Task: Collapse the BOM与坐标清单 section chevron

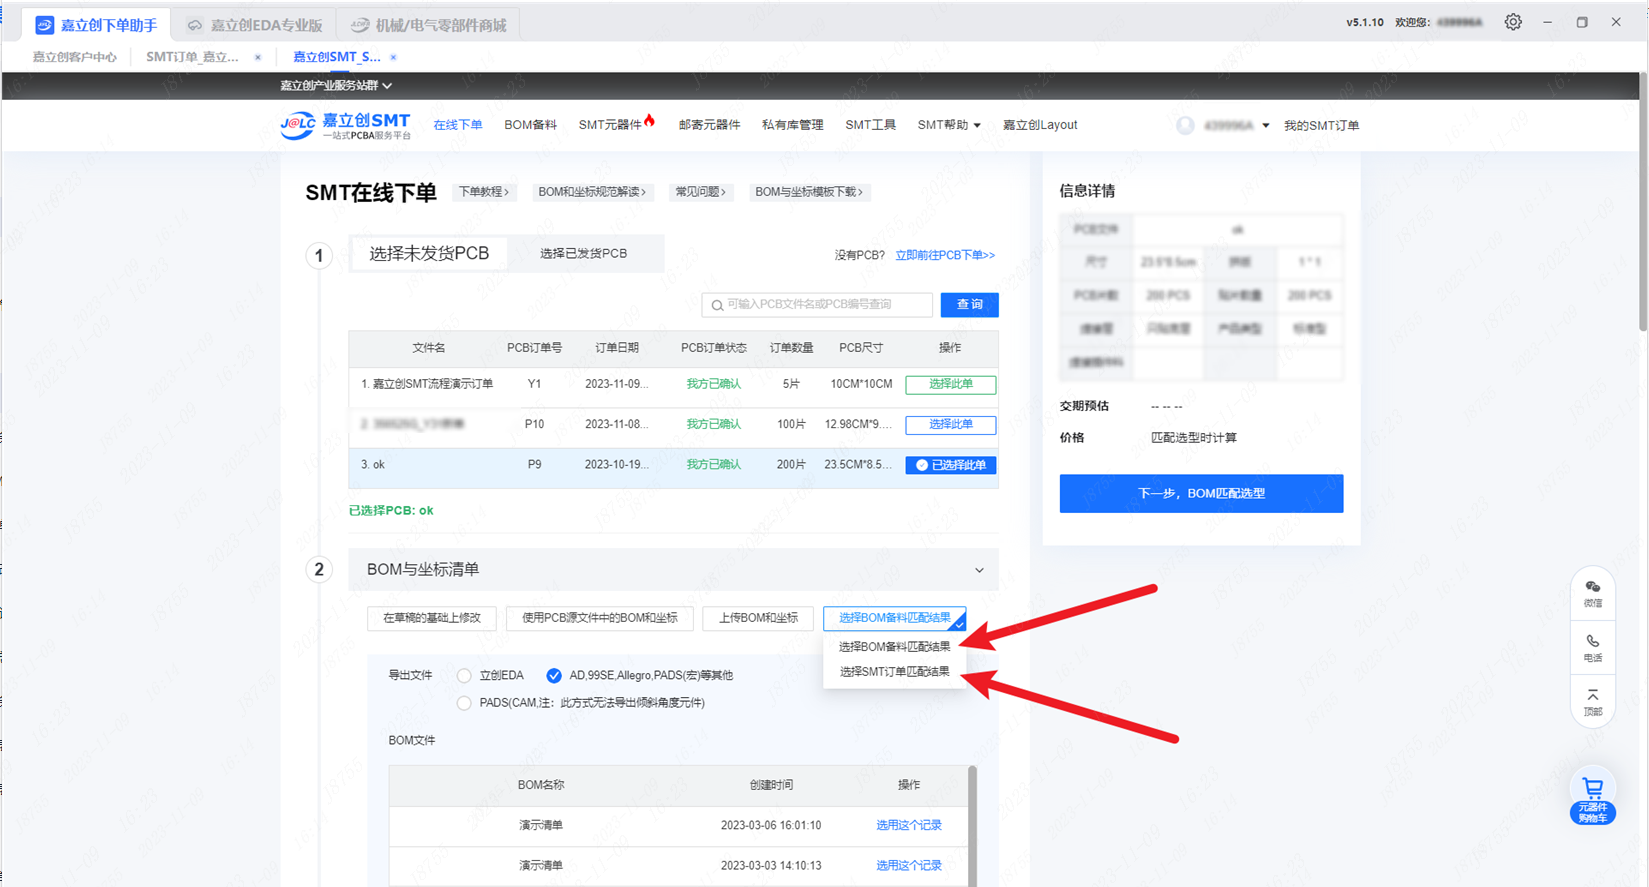Action: click(x=979, y=570)
